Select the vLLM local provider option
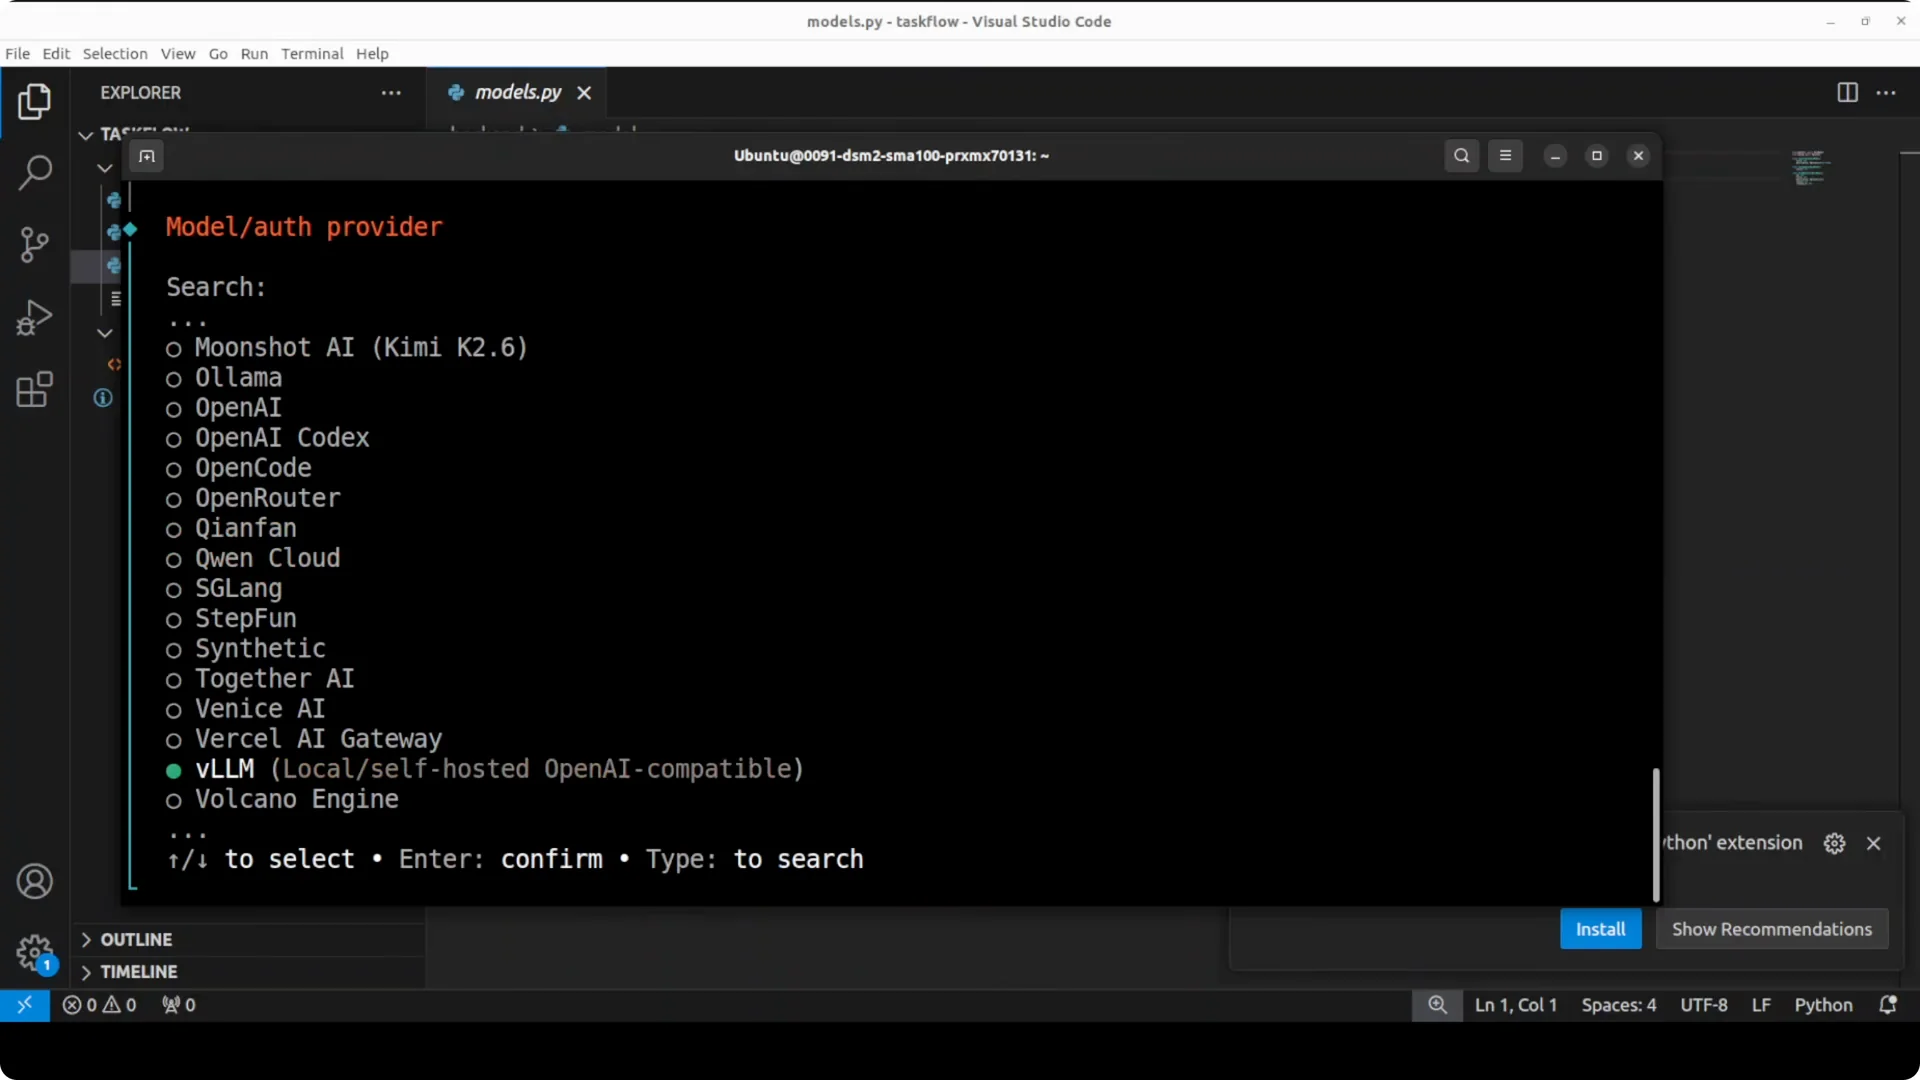 (x=485, y=769)
